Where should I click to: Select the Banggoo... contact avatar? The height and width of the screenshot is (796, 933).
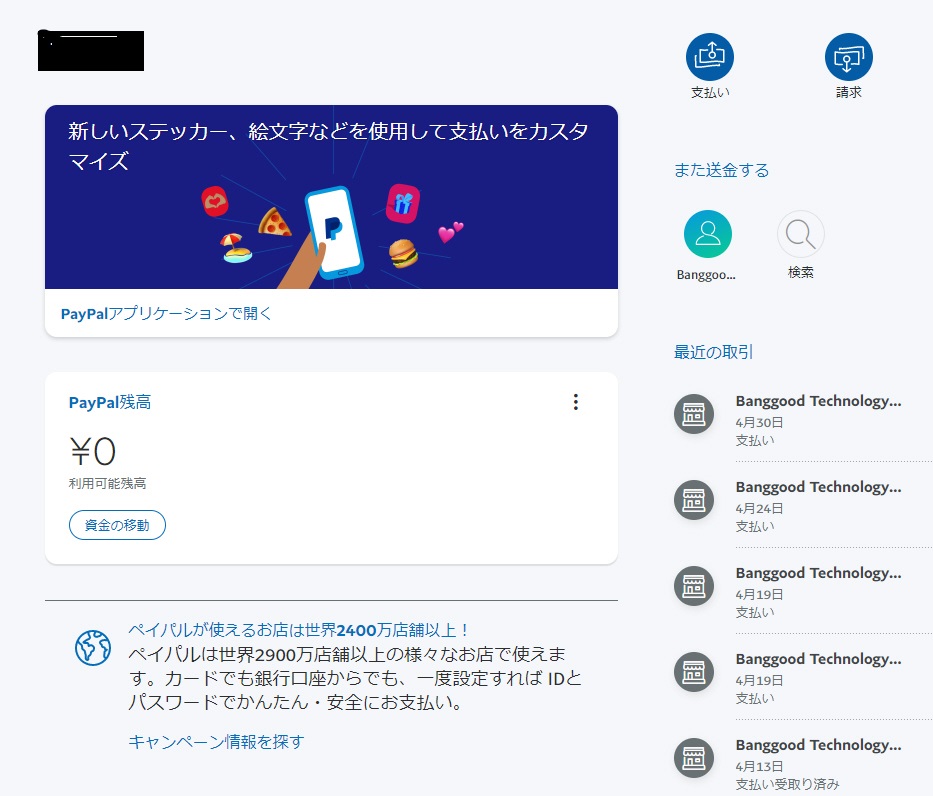coord(707,234)
